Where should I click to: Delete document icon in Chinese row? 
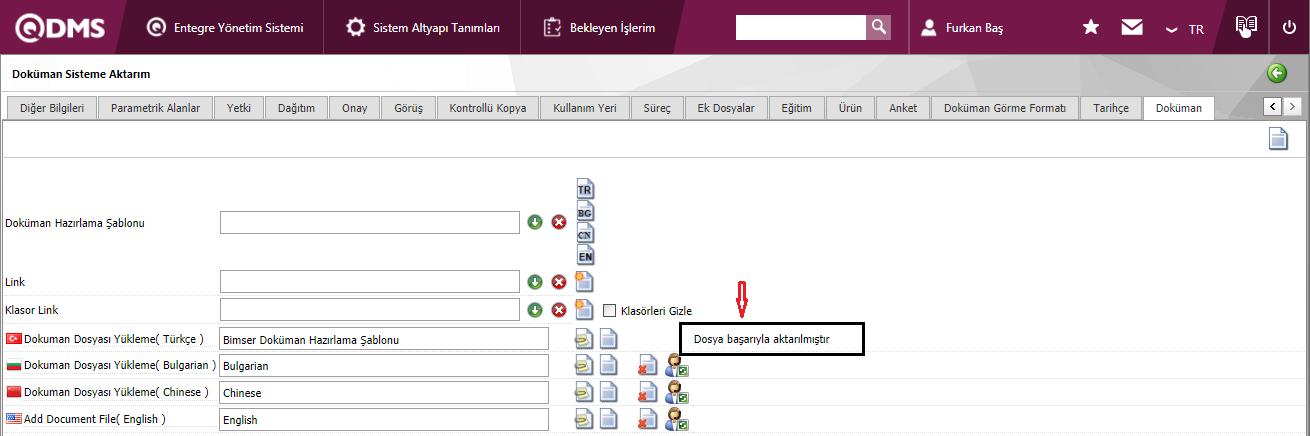point(648,393)
